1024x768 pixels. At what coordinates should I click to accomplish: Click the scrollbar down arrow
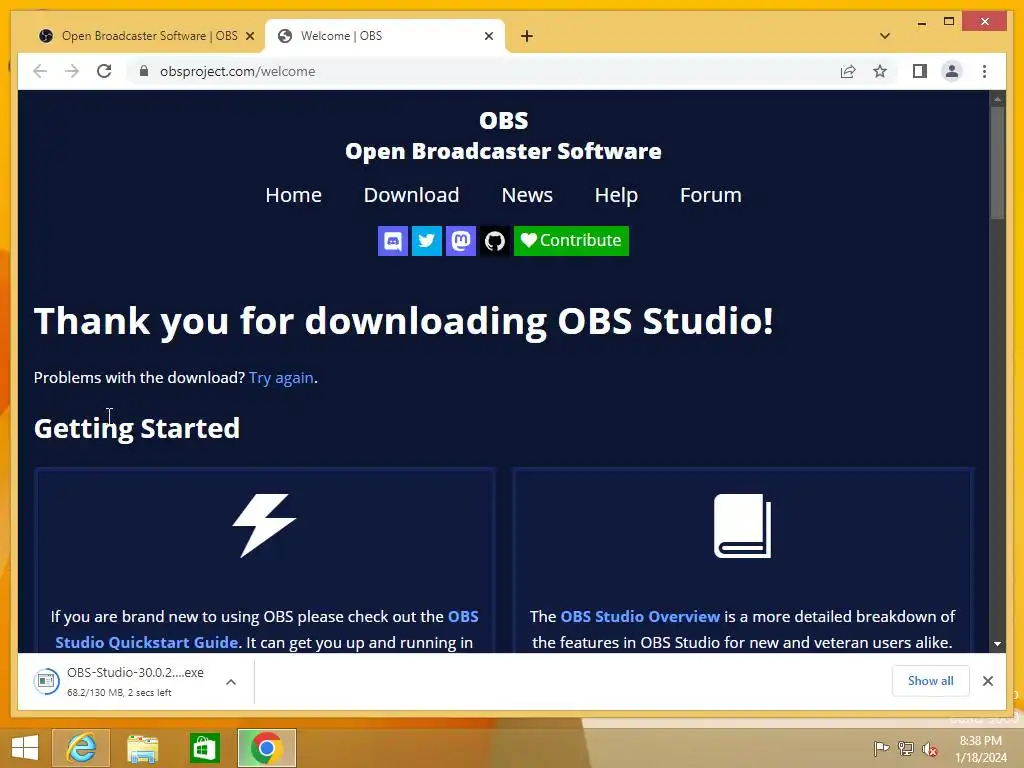pos(997,644)
